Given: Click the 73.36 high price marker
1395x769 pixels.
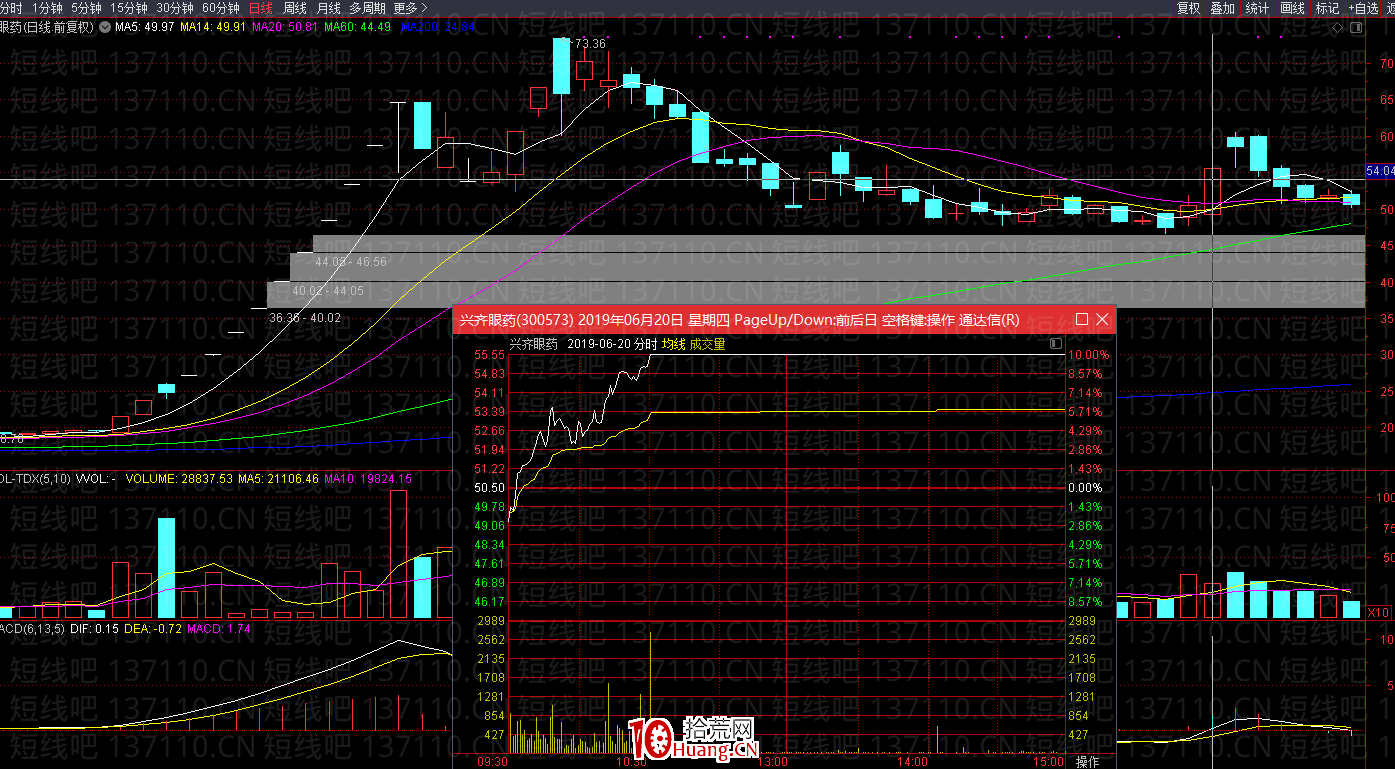Looking at the screenshot, I should click(589, 43).
